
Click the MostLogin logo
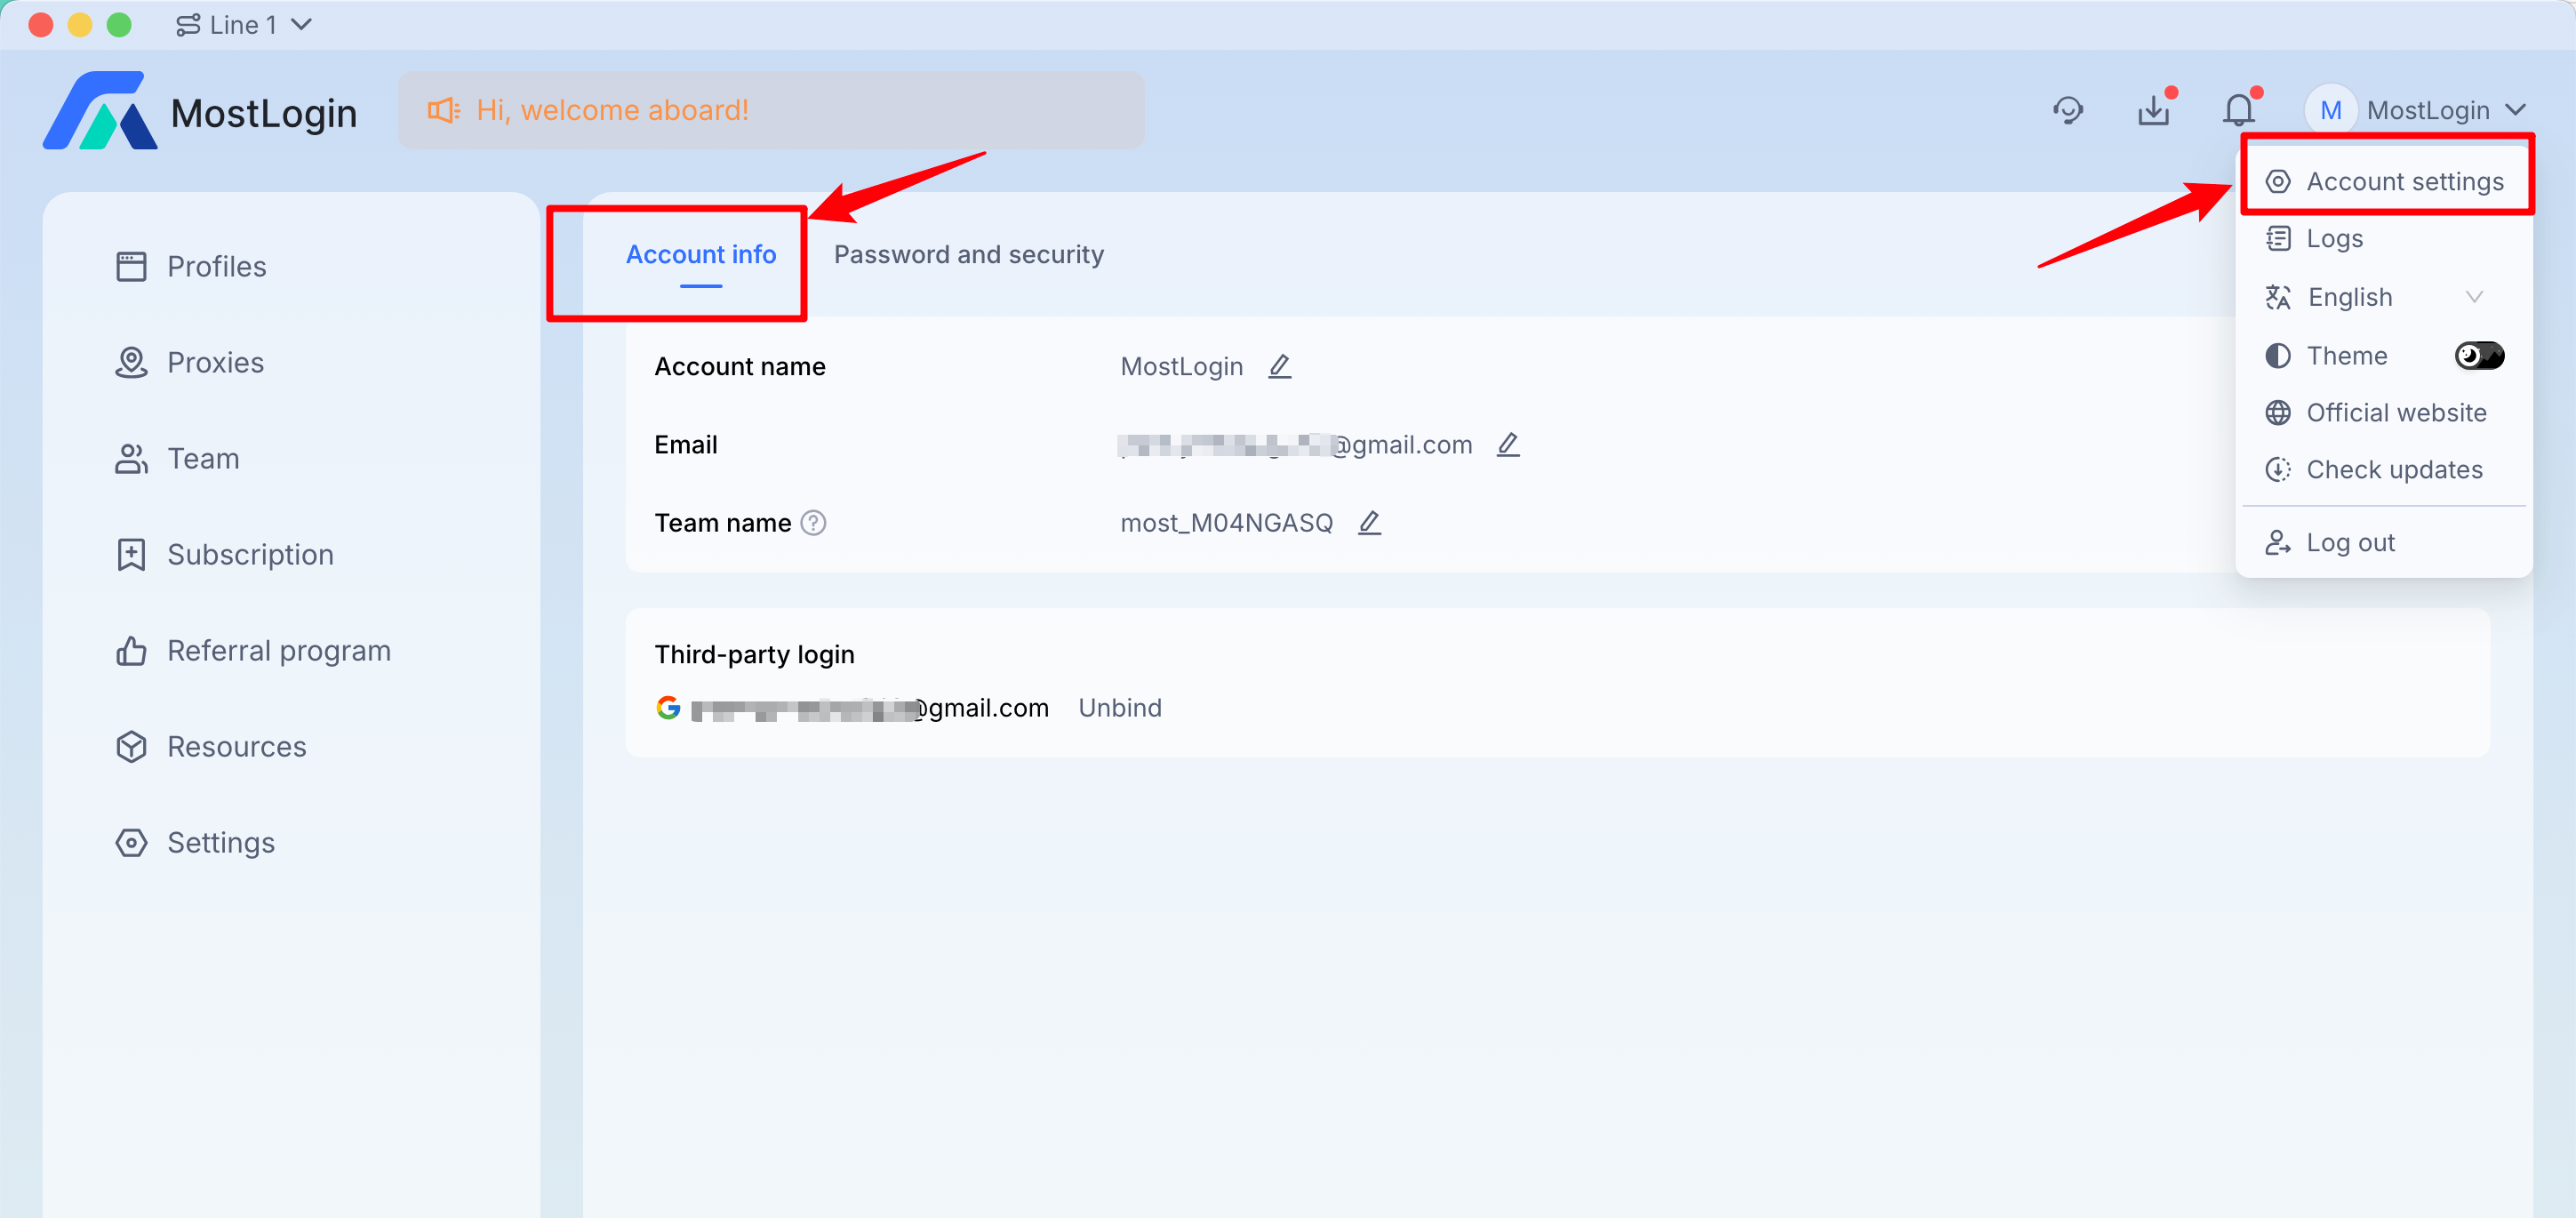(100, 110)
